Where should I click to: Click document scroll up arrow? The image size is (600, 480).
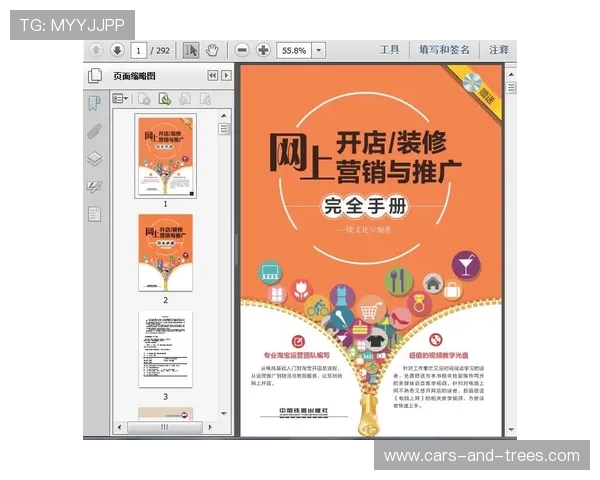[x=511, y=74]
